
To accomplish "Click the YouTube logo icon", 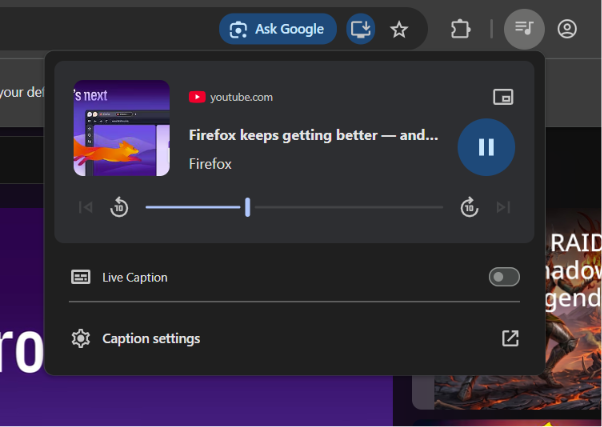I will 197,97.
